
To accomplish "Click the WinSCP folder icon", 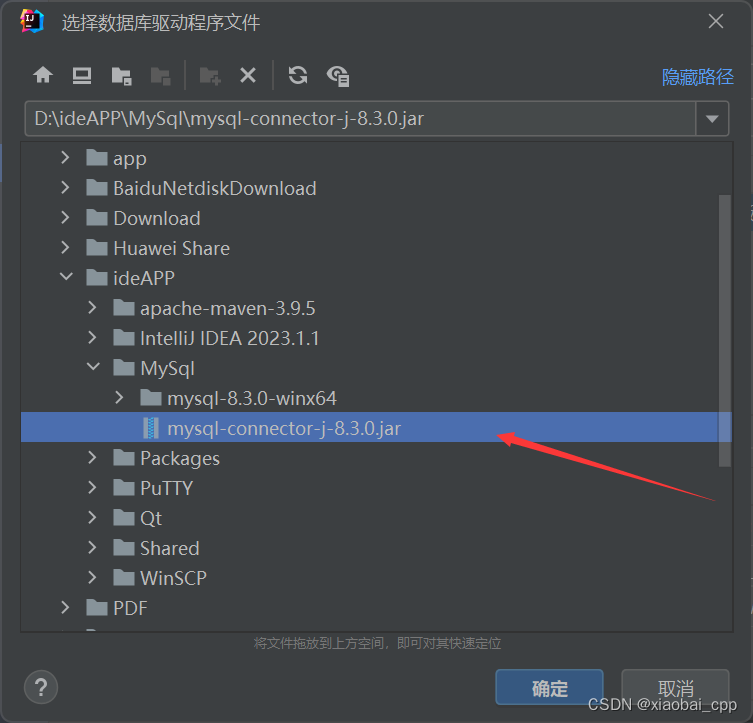I will click(x=123, y=578).
